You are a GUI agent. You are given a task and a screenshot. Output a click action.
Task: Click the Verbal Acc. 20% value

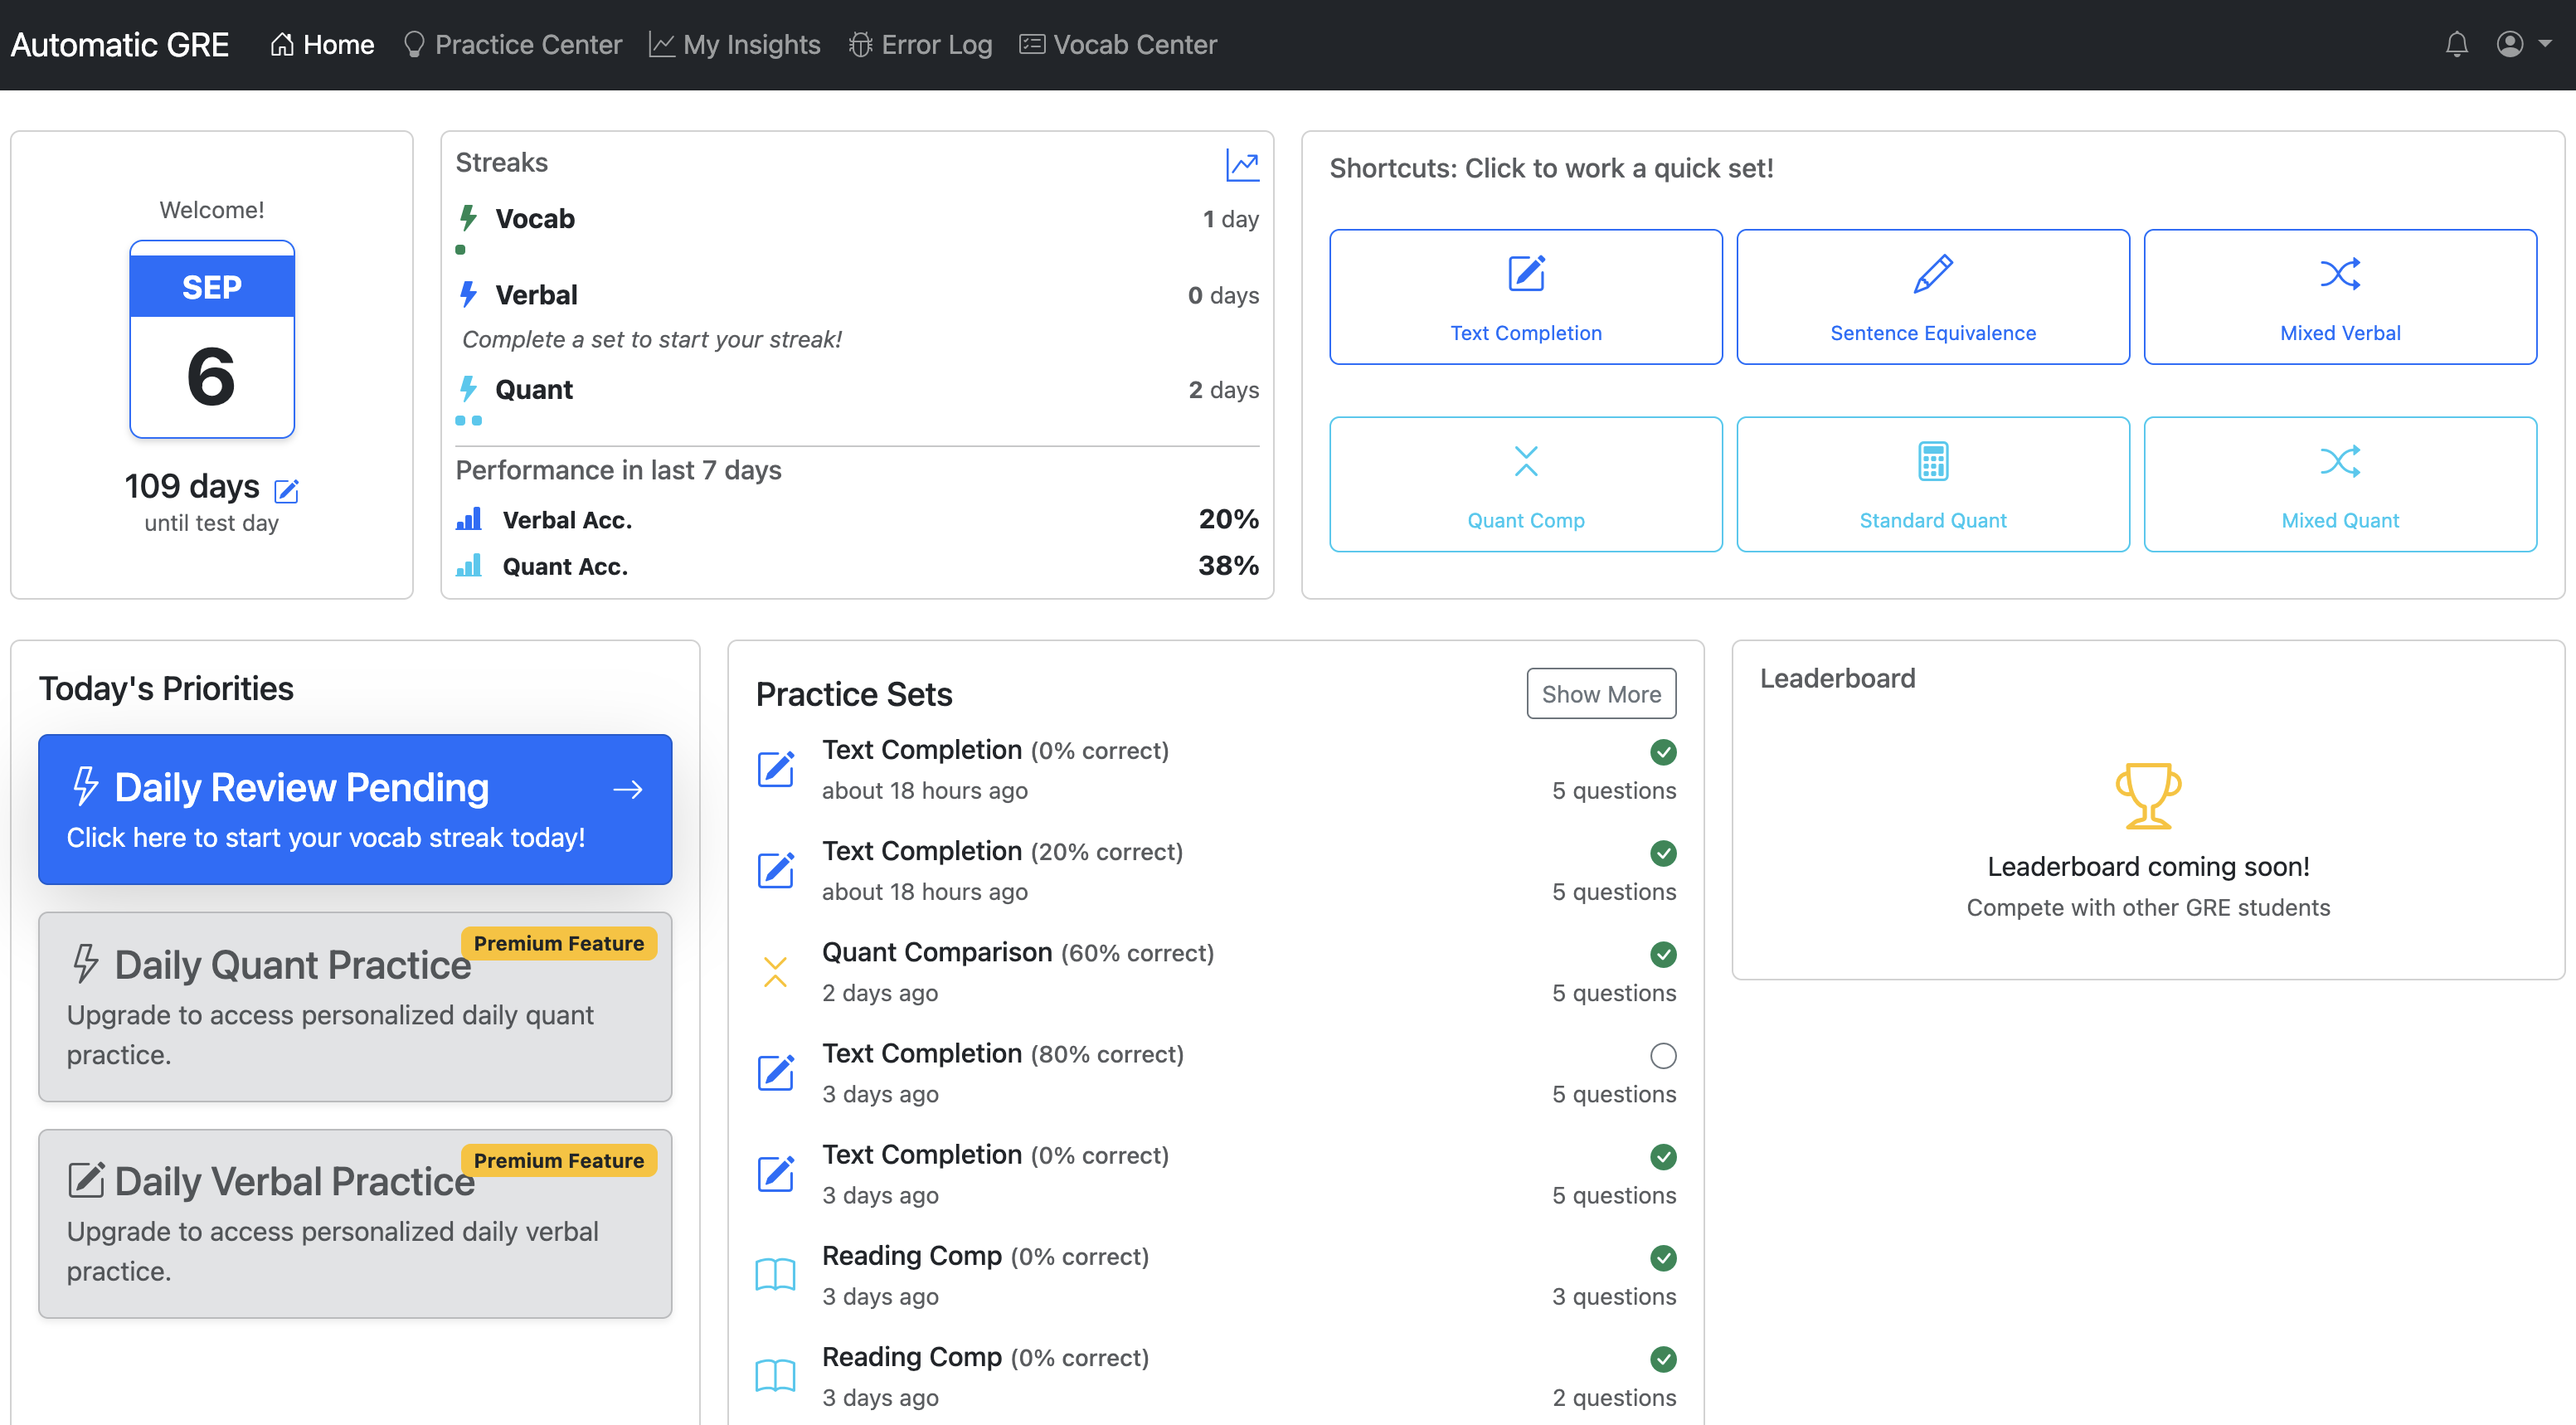pos(1228,518)
